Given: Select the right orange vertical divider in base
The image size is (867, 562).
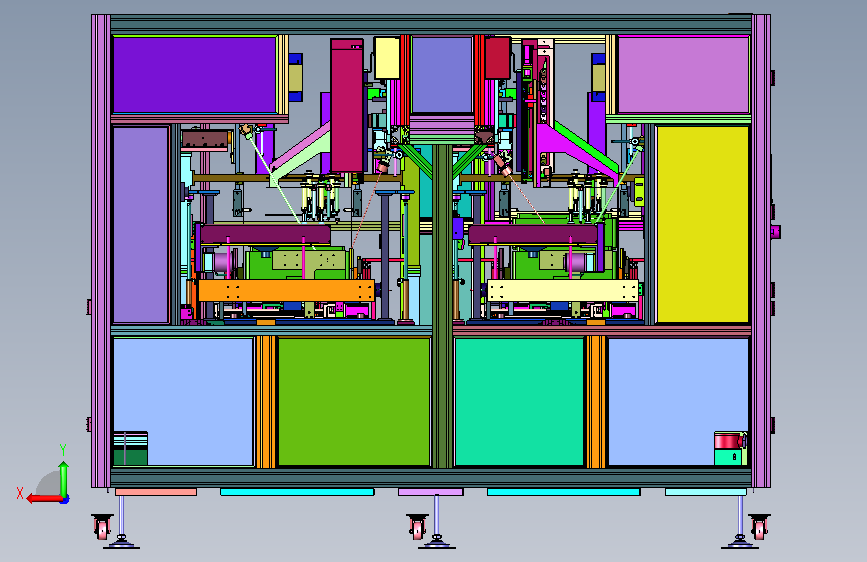Looking at the screenshot, I should [596, 402].
